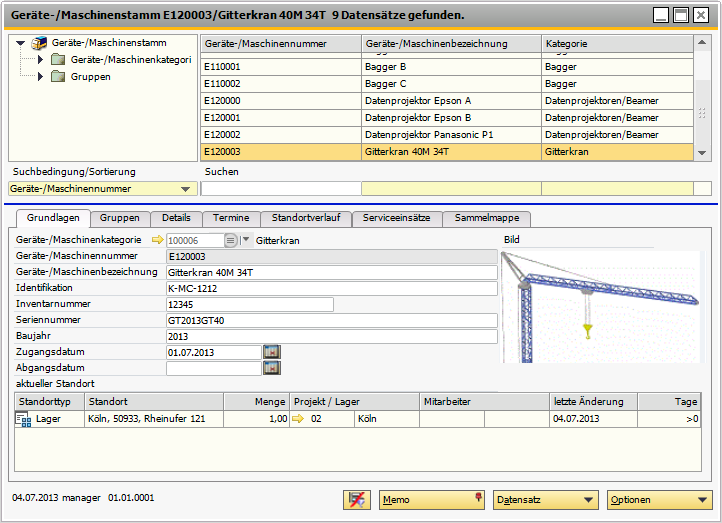Sort by Kategorie column header
Viewport: 722px width, 523px height.
point(617,44)
